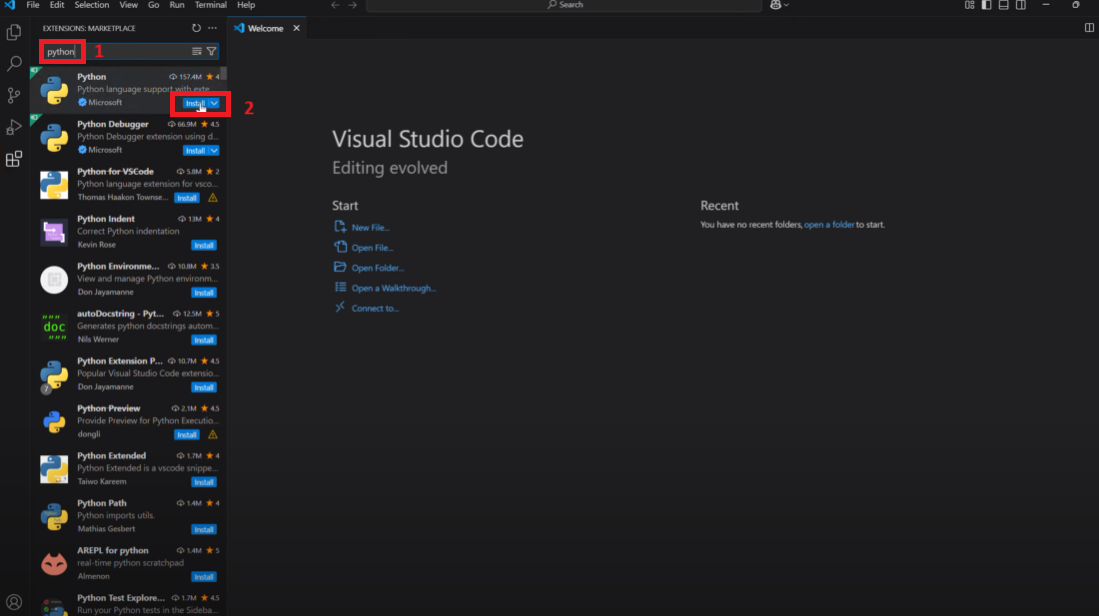The width and height of the screenshot is (1099, 616).
Task: Install the Python Preview extension
Action: 186,434
